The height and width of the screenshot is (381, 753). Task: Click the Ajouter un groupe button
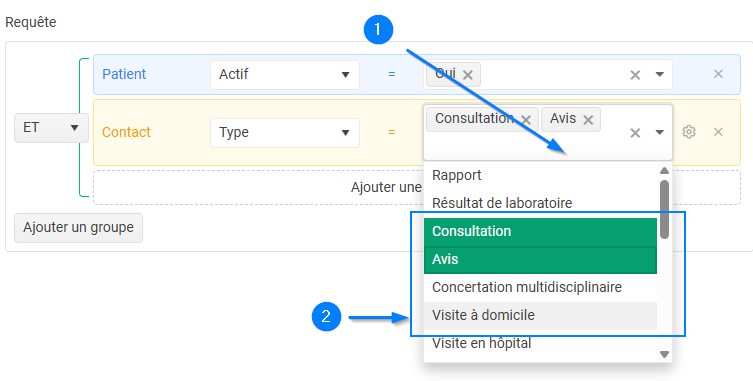(78, 228)
